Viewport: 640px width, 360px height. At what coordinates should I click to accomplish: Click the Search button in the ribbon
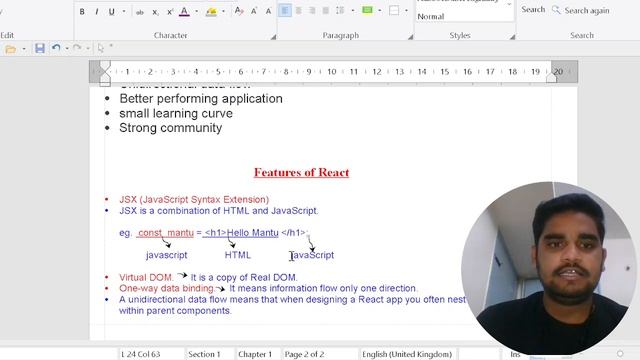533,9
